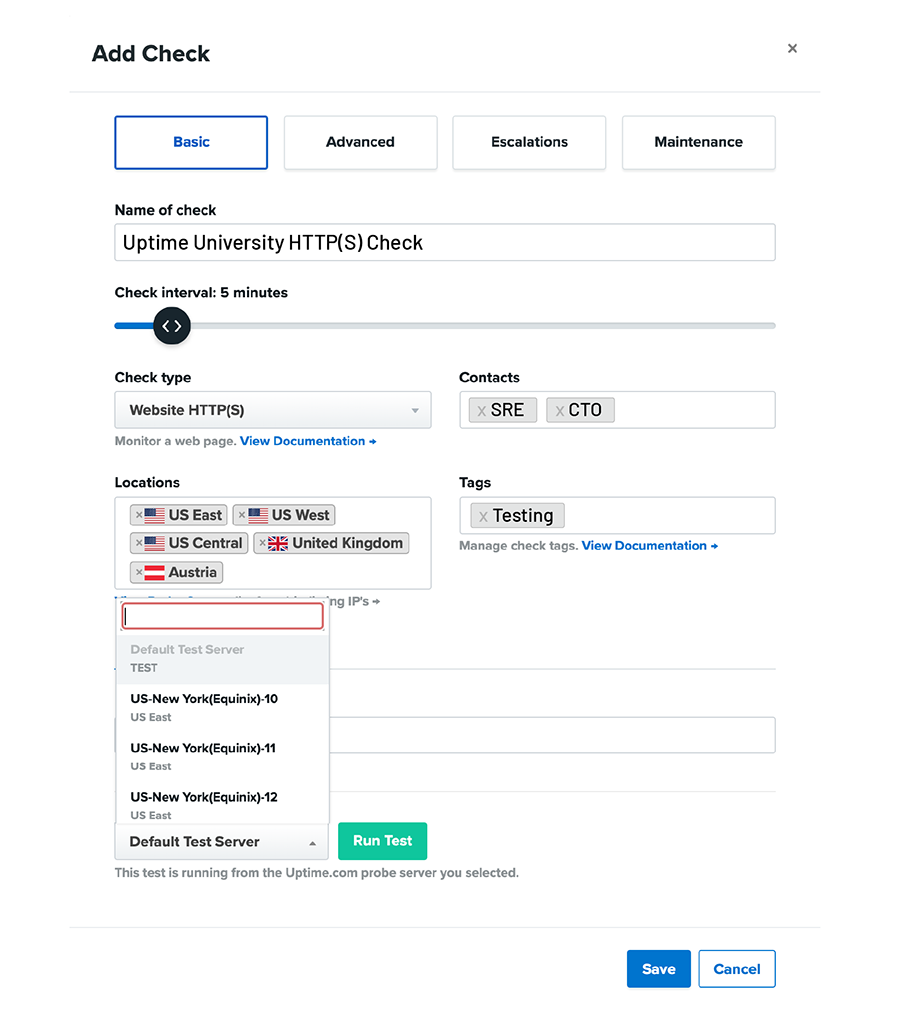Open the Escalations tab

529,142
